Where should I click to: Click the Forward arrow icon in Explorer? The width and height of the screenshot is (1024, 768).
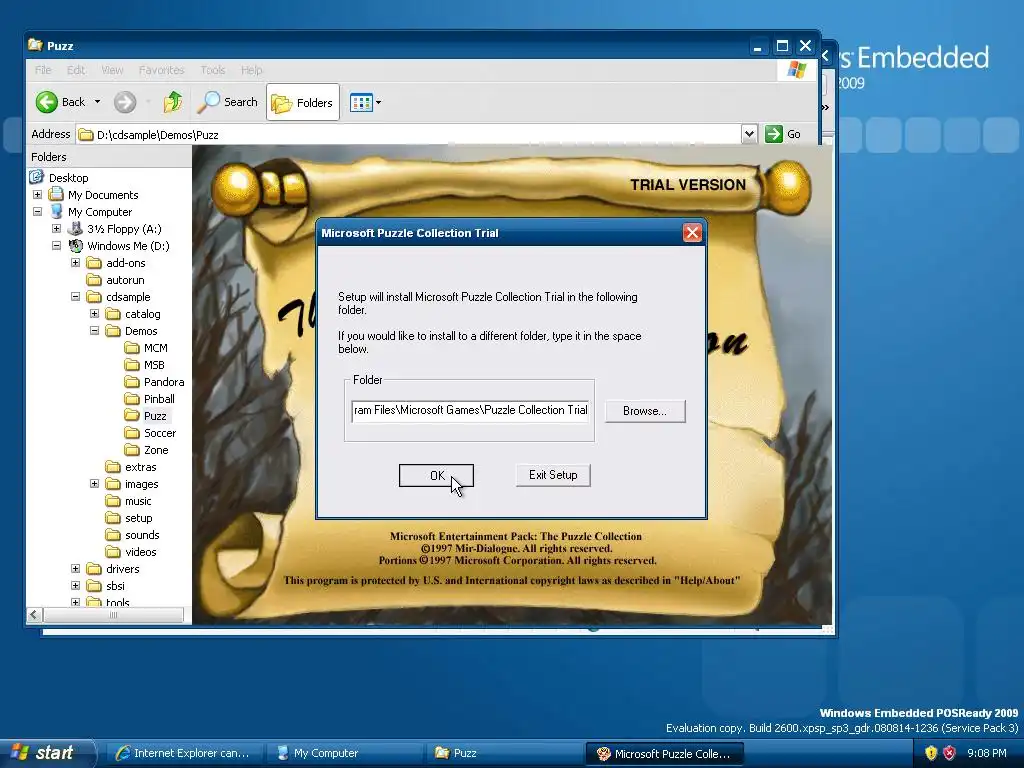[125, 102]
